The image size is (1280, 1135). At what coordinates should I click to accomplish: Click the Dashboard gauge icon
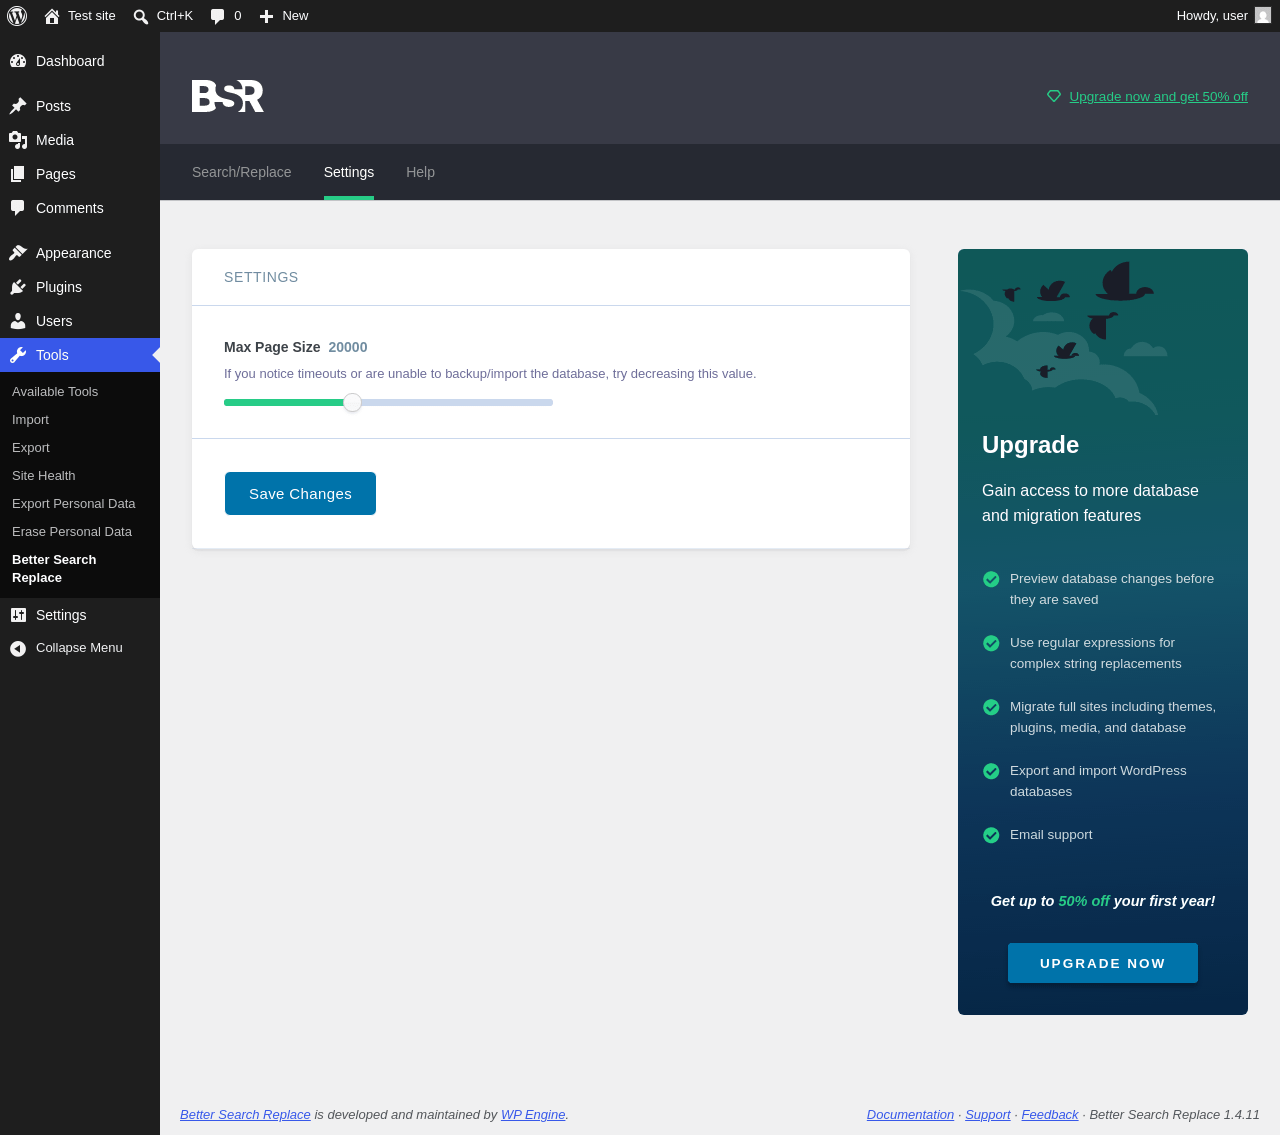coord(18,61)
